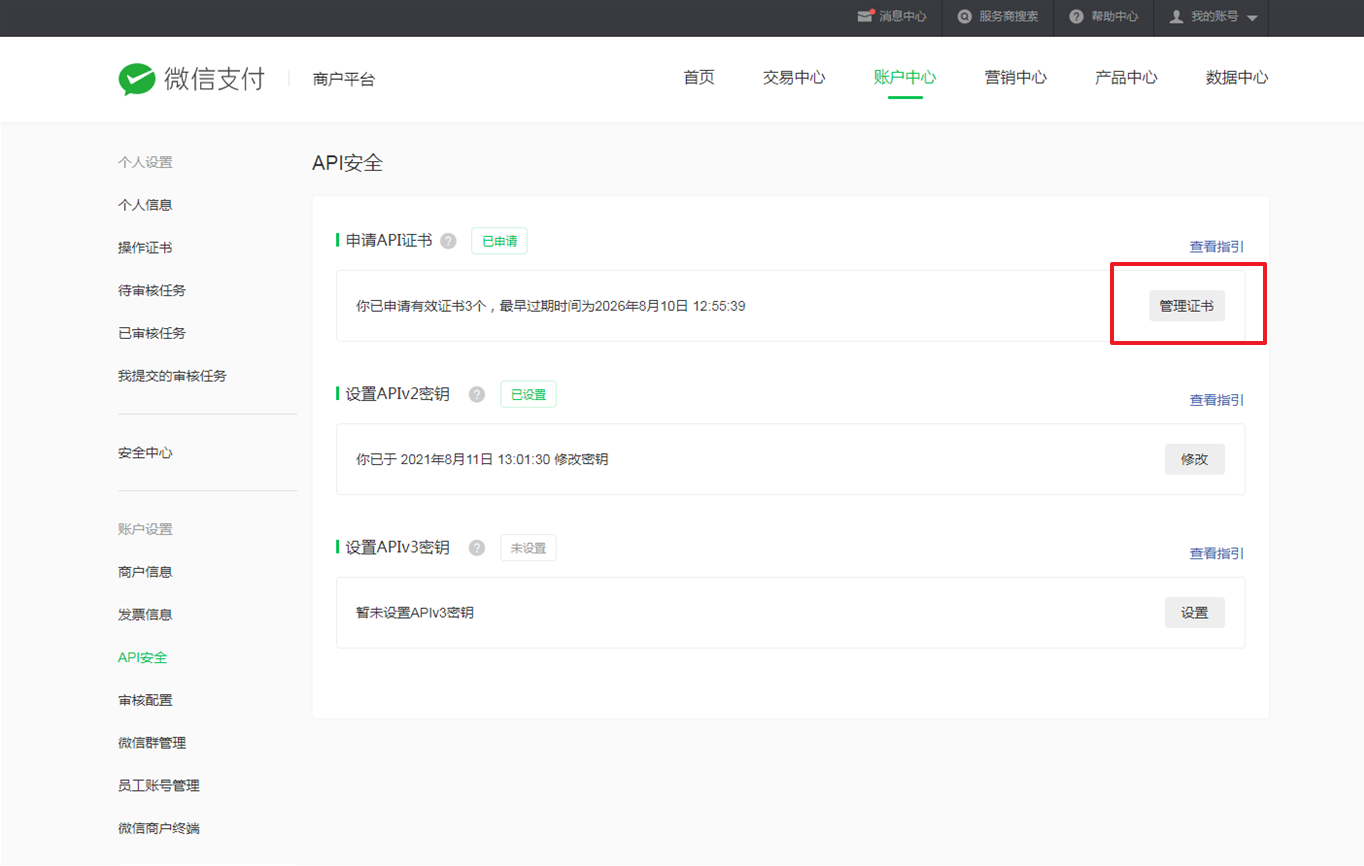Viewport: 1364px width, 866px height.
Task: Click the 服务商搜索 search icon
Action: coord(965,17)
